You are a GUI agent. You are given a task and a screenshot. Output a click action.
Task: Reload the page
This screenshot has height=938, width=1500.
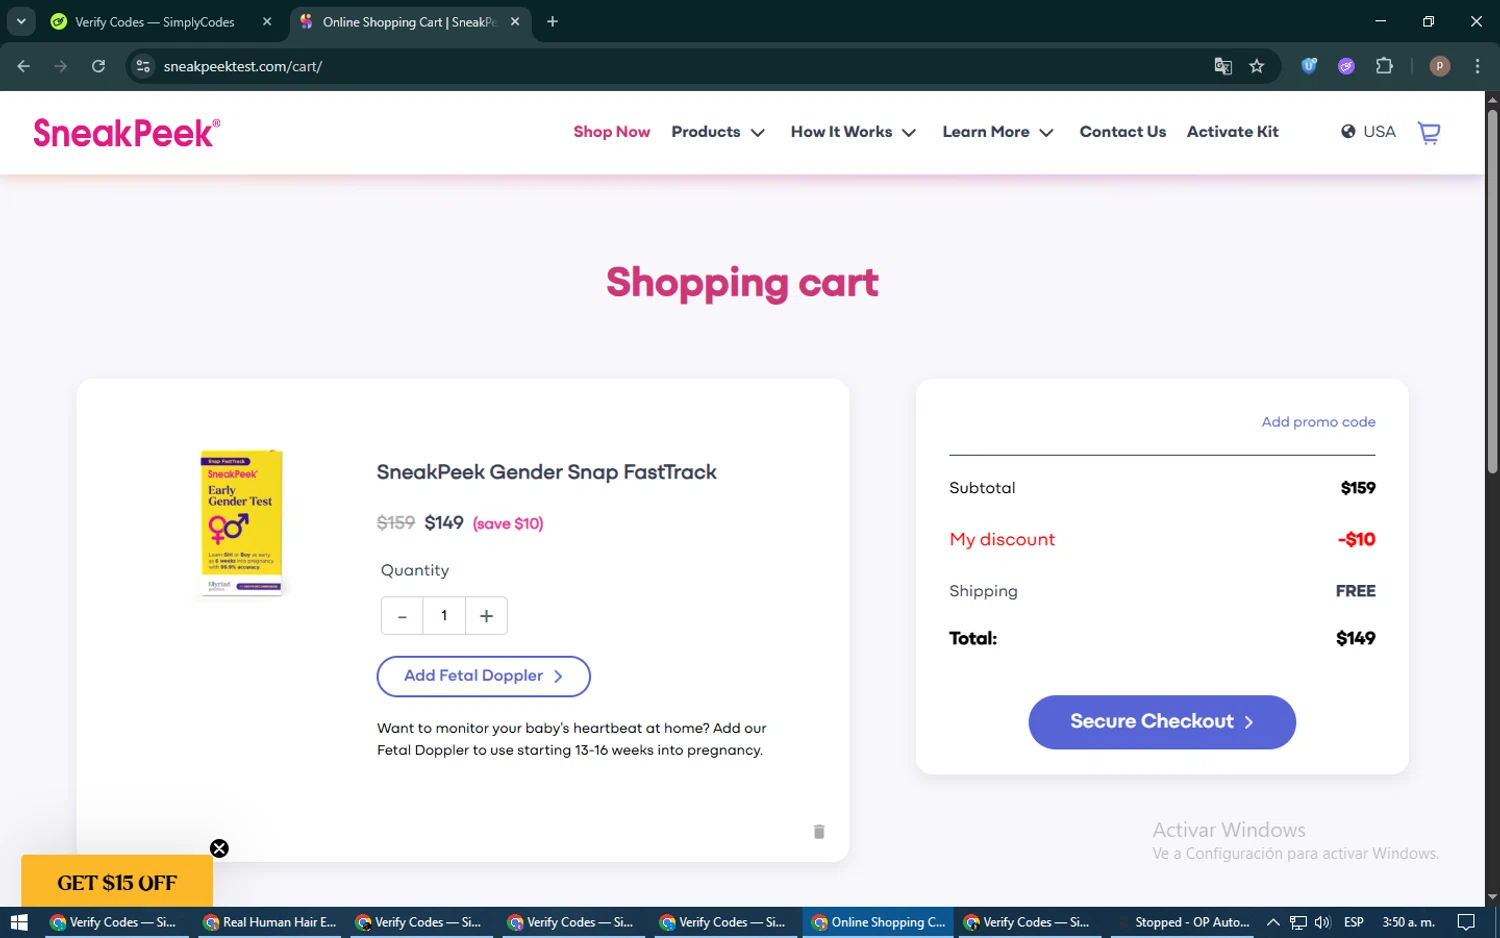[98, 66]
